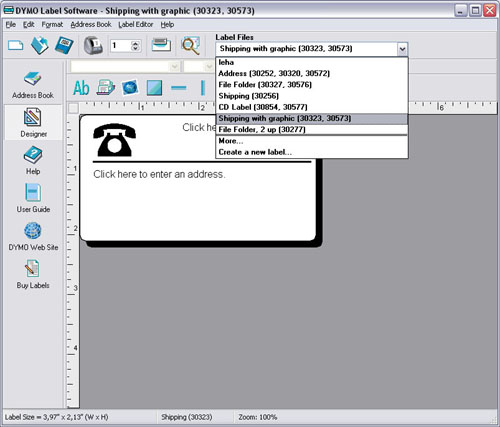
Task: Maximize the DYMO Label Software window
Action: pyautogui.click(x=475, y=11)
